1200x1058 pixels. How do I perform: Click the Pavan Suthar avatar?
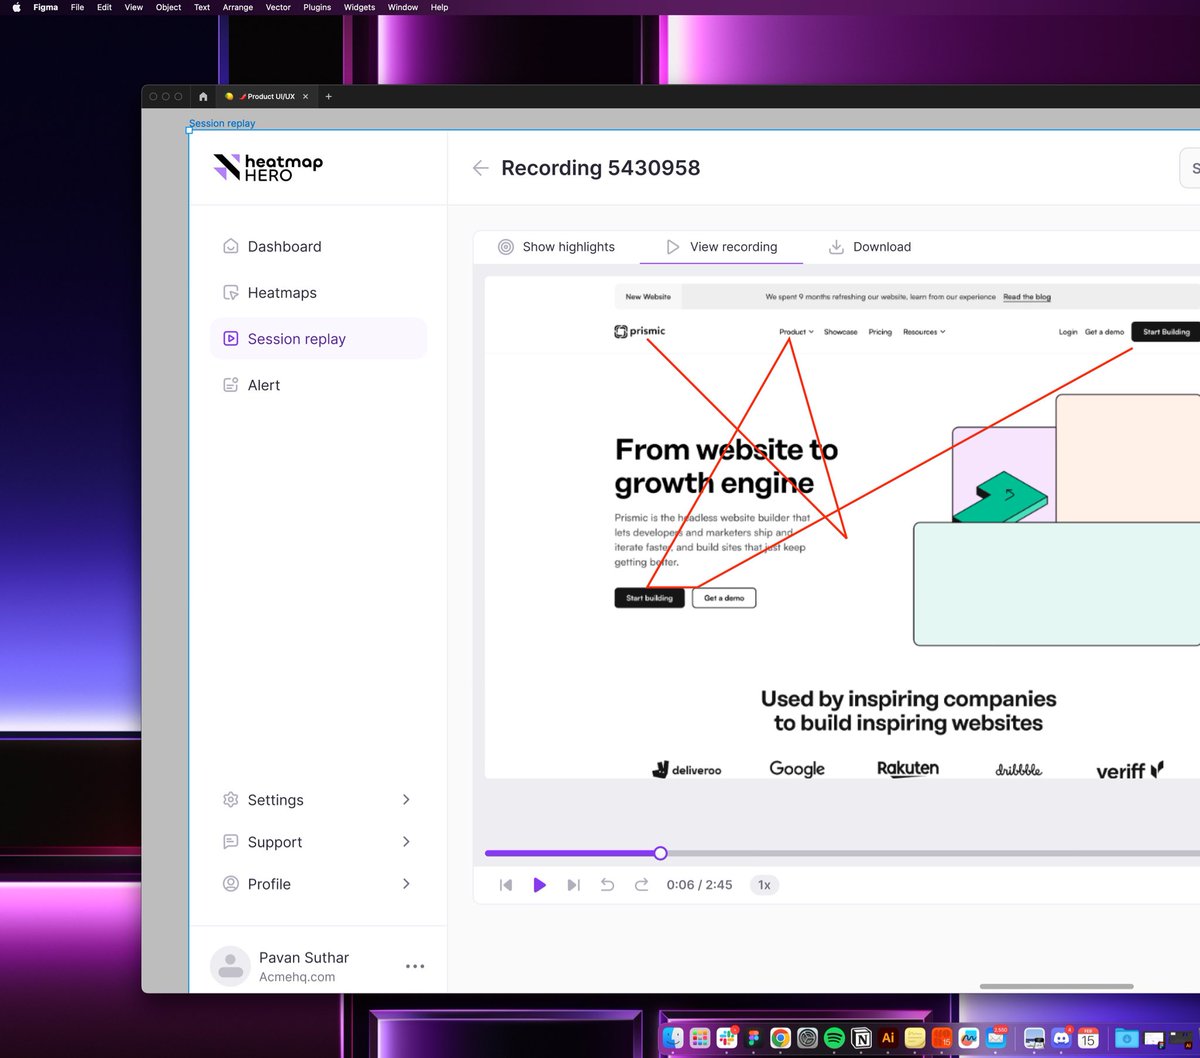[230, 966]
